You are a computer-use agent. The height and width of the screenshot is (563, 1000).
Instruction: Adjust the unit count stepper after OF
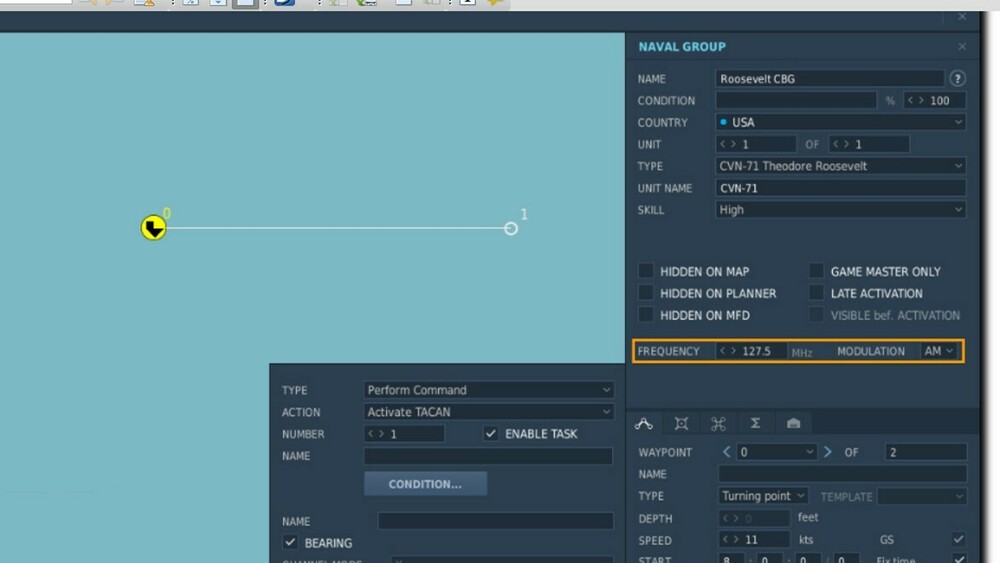coord(841,144)
